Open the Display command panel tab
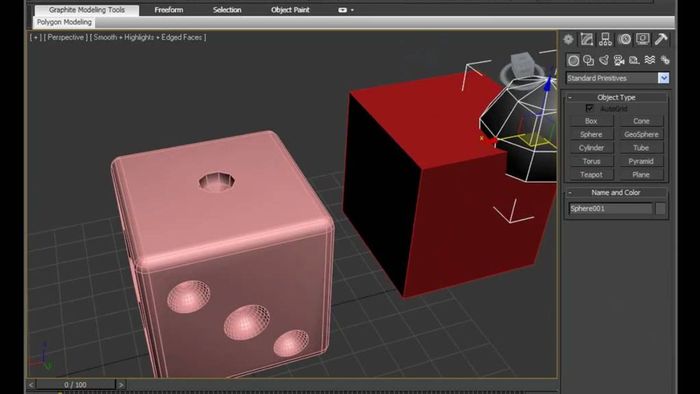This screenshot has width=700, height=394. tap(643, 39)
